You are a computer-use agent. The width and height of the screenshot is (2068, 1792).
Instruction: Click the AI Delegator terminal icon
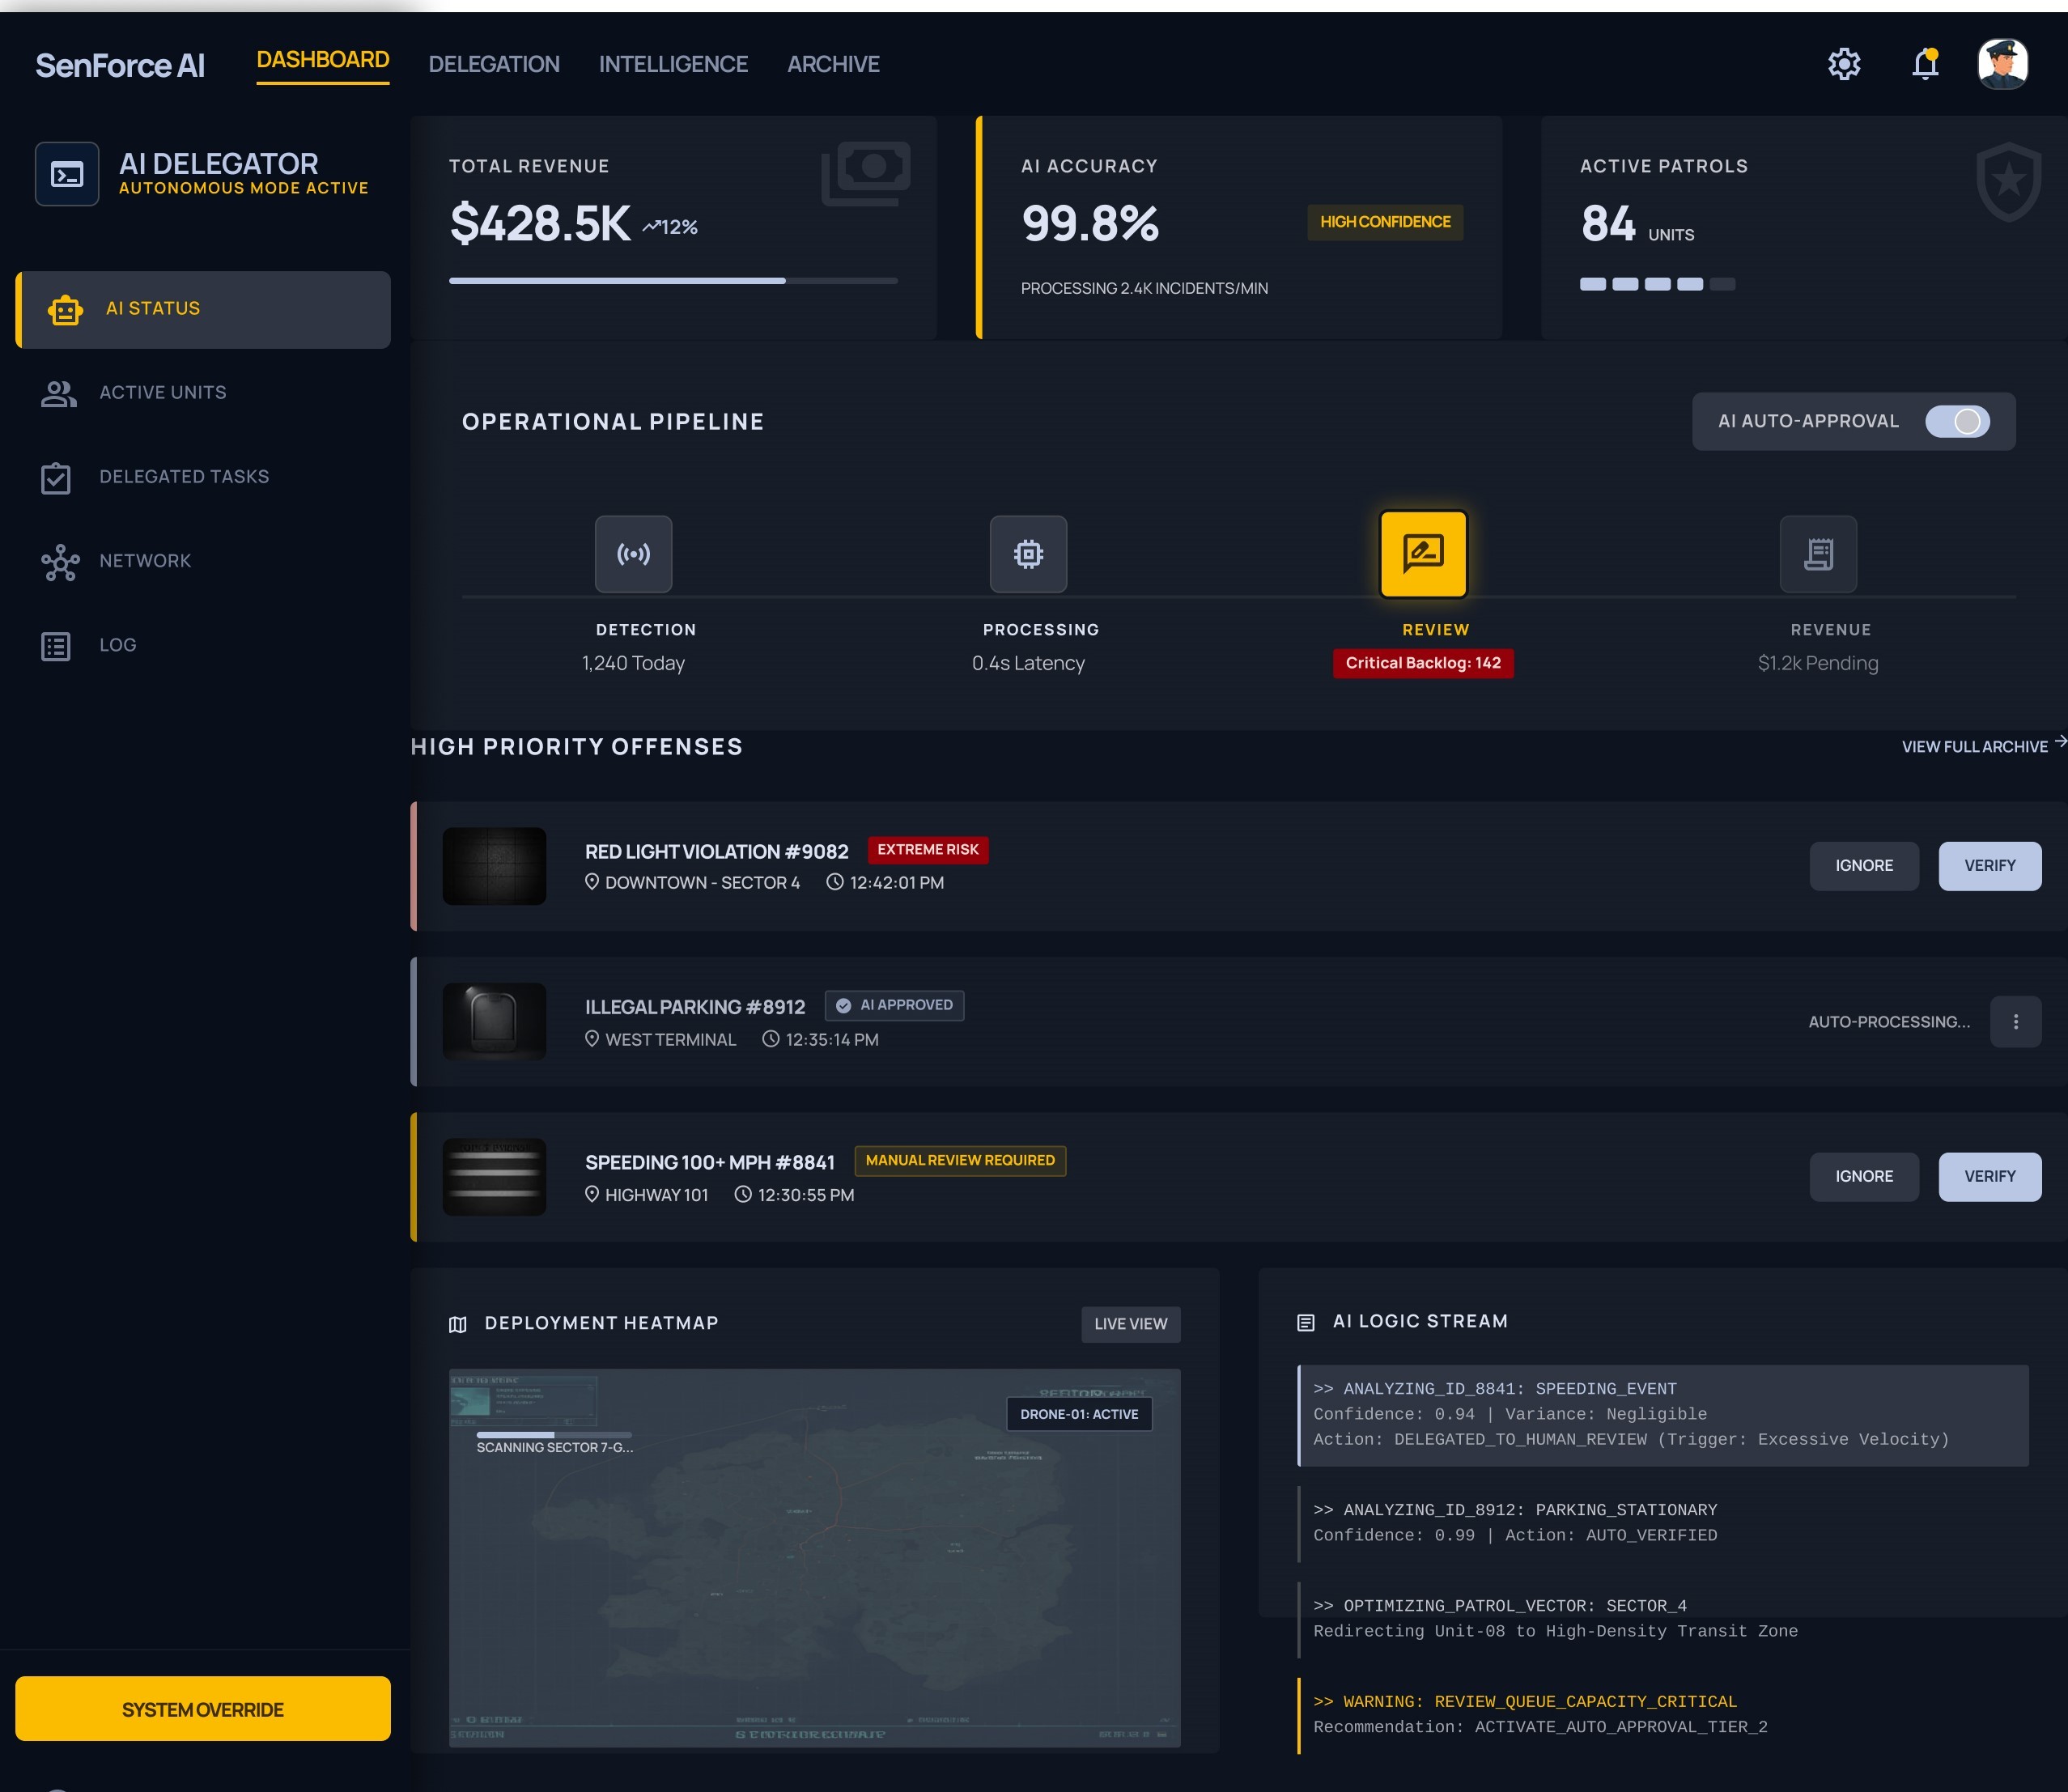[67, 174]
